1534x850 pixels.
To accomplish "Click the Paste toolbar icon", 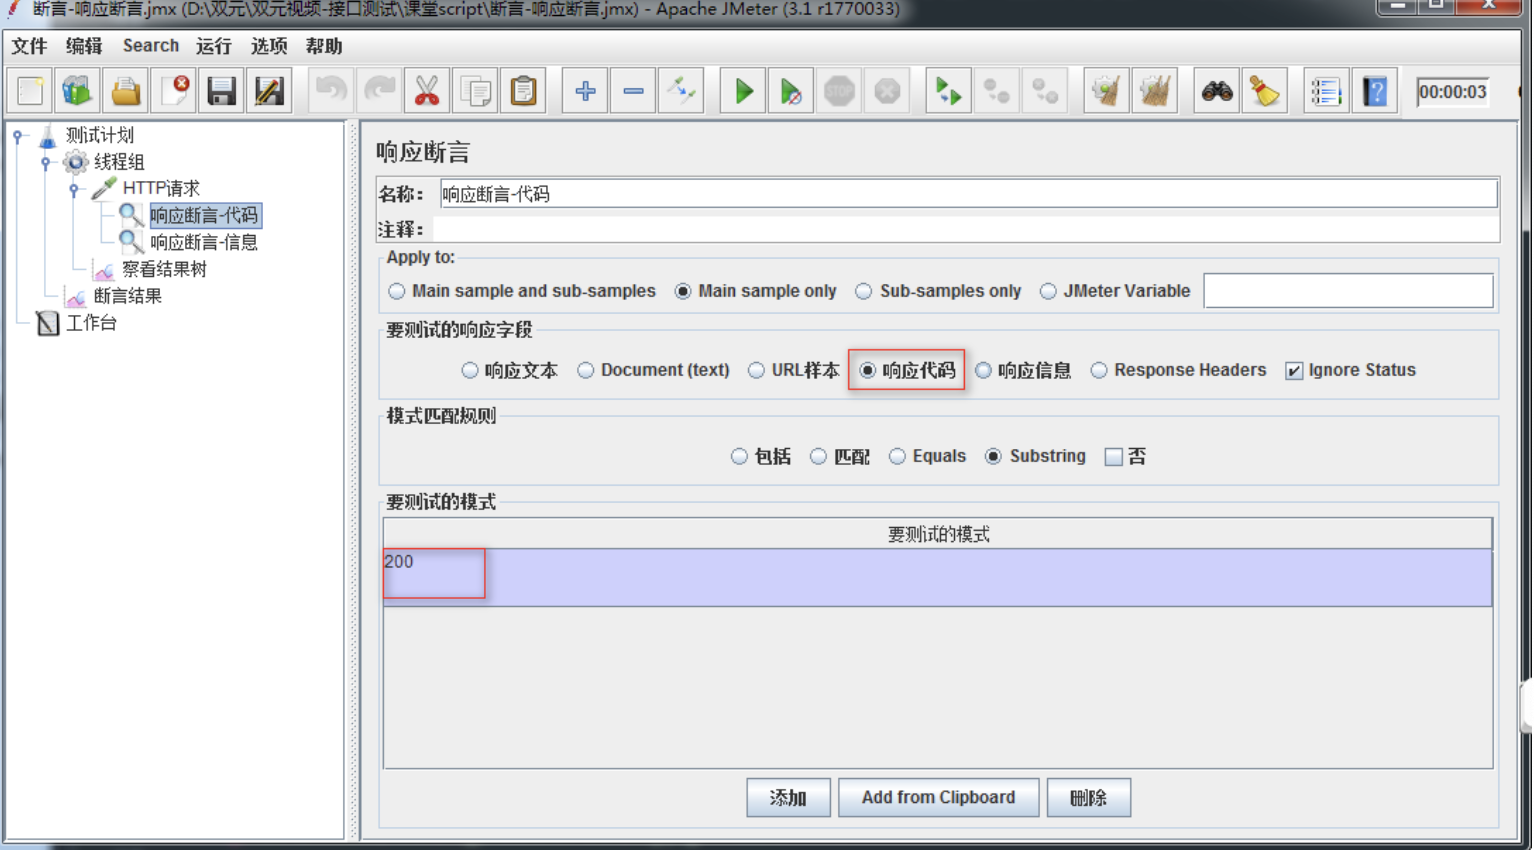I will (522, 90).
